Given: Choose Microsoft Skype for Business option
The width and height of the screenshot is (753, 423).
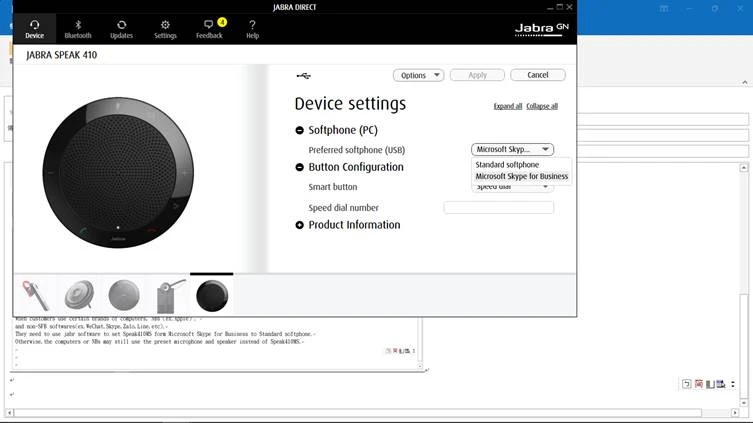Looking at the screenshot, I should [521, 176].
